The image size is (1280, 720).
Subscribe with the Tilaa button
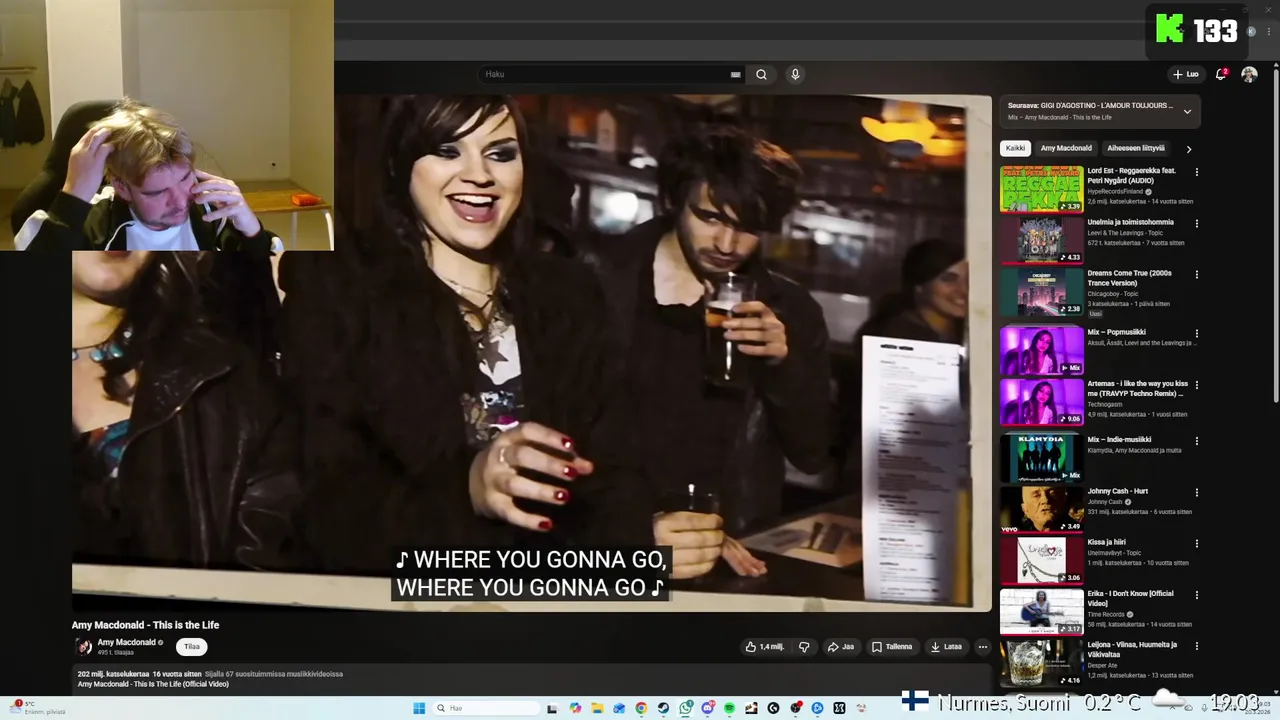[191, 647]
